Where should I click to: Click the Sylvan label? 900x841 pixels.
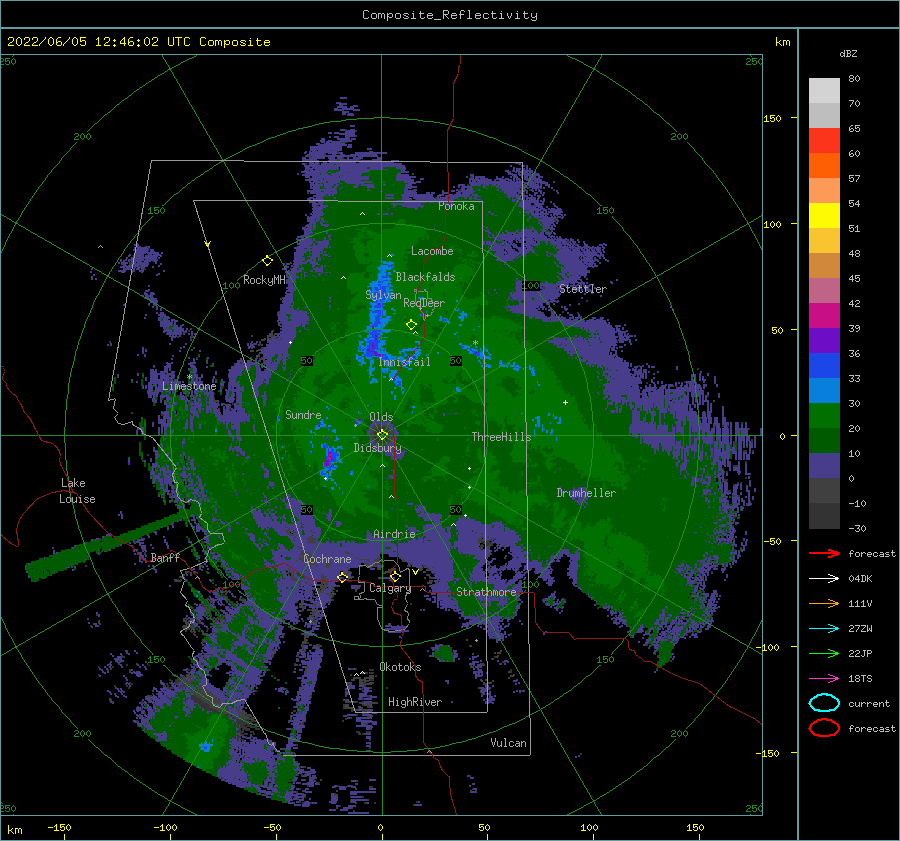[383, 295]
